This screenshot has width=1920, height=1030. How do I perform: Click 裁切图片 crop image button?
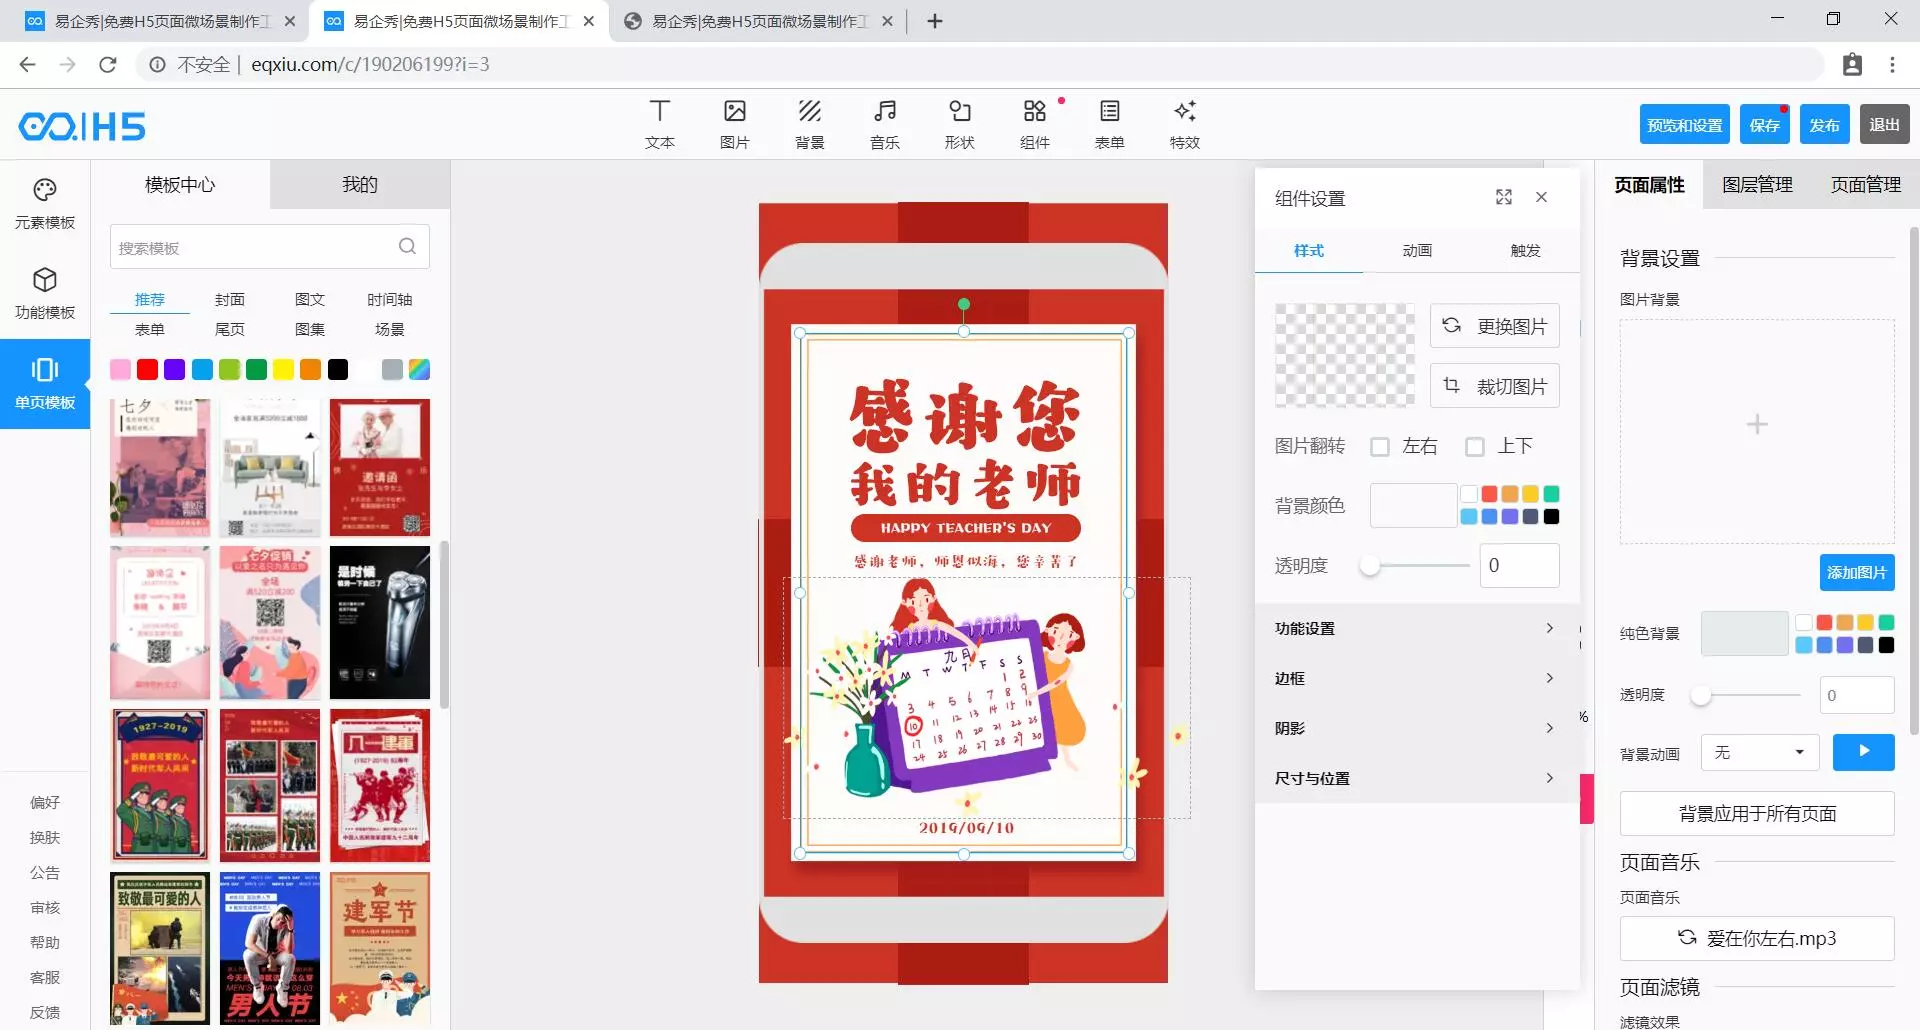click(1495, 386)
